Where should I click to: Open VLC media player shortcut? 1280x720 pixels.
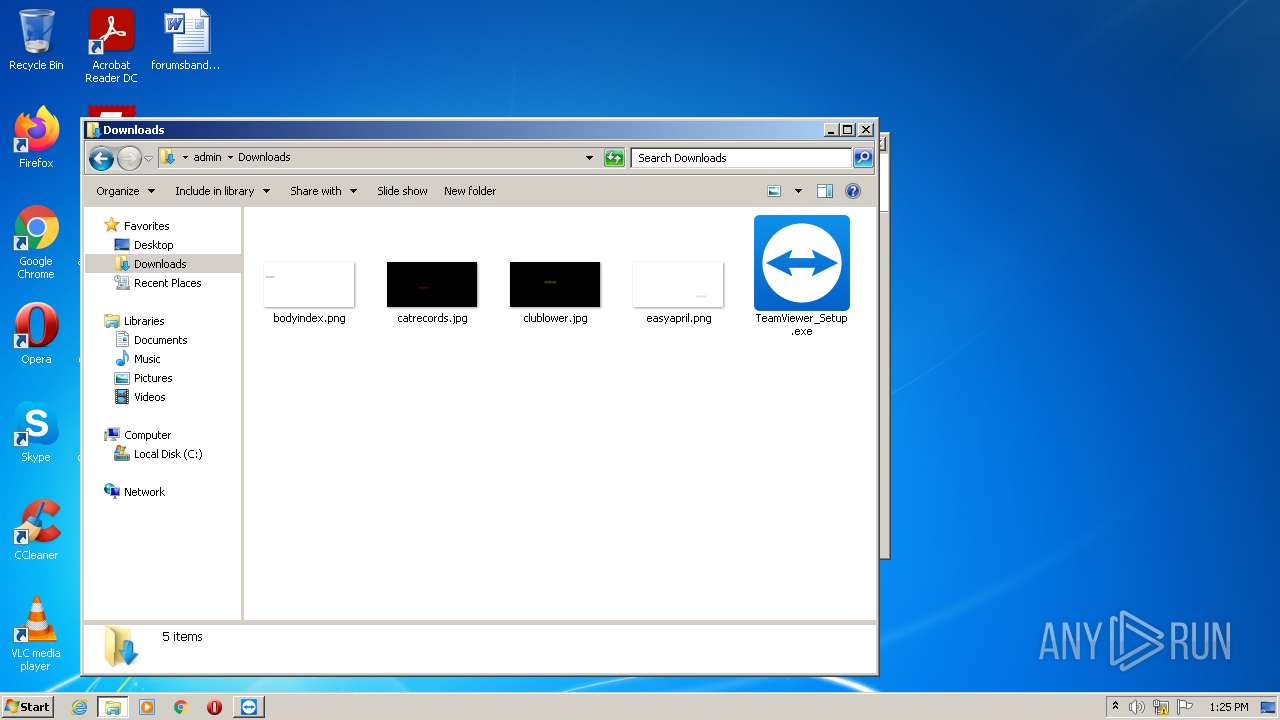36,633
